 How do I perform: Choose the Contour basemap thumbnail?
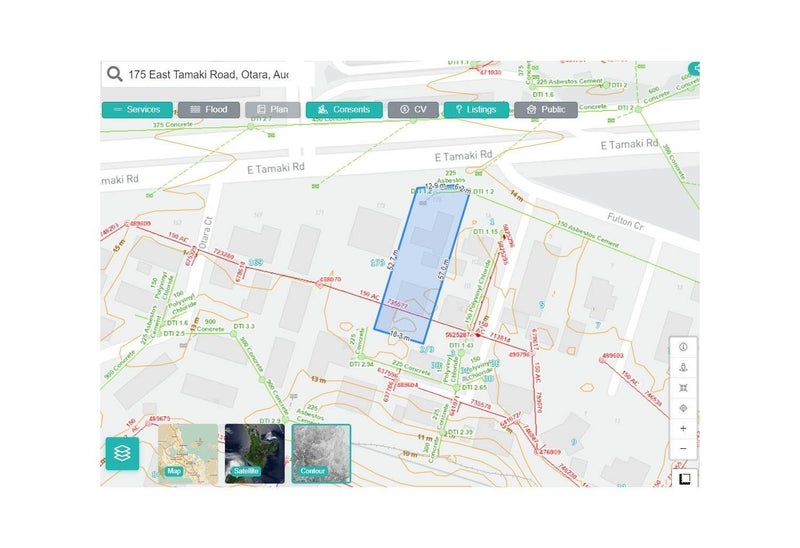pos(321,454)
